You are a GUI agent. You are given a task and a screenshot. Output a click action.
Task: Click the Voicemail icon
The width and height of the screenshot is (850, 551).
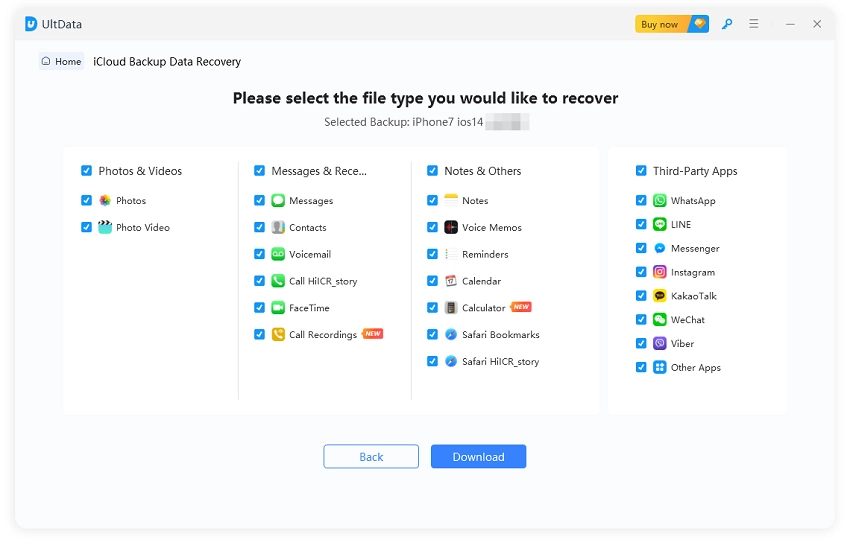pos(278,254)
